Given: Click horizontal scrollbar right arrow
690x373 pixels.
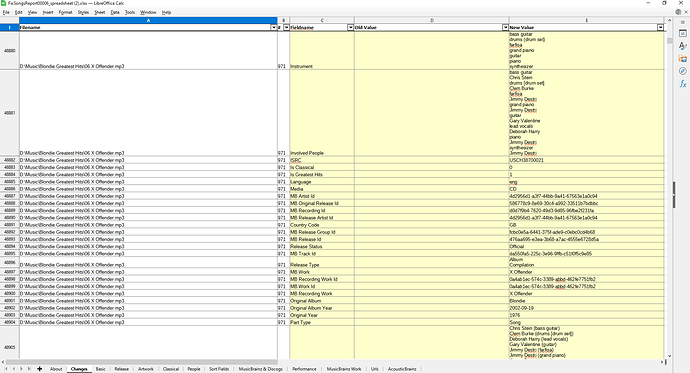Looking at the screenshot, I should (662, 362).
